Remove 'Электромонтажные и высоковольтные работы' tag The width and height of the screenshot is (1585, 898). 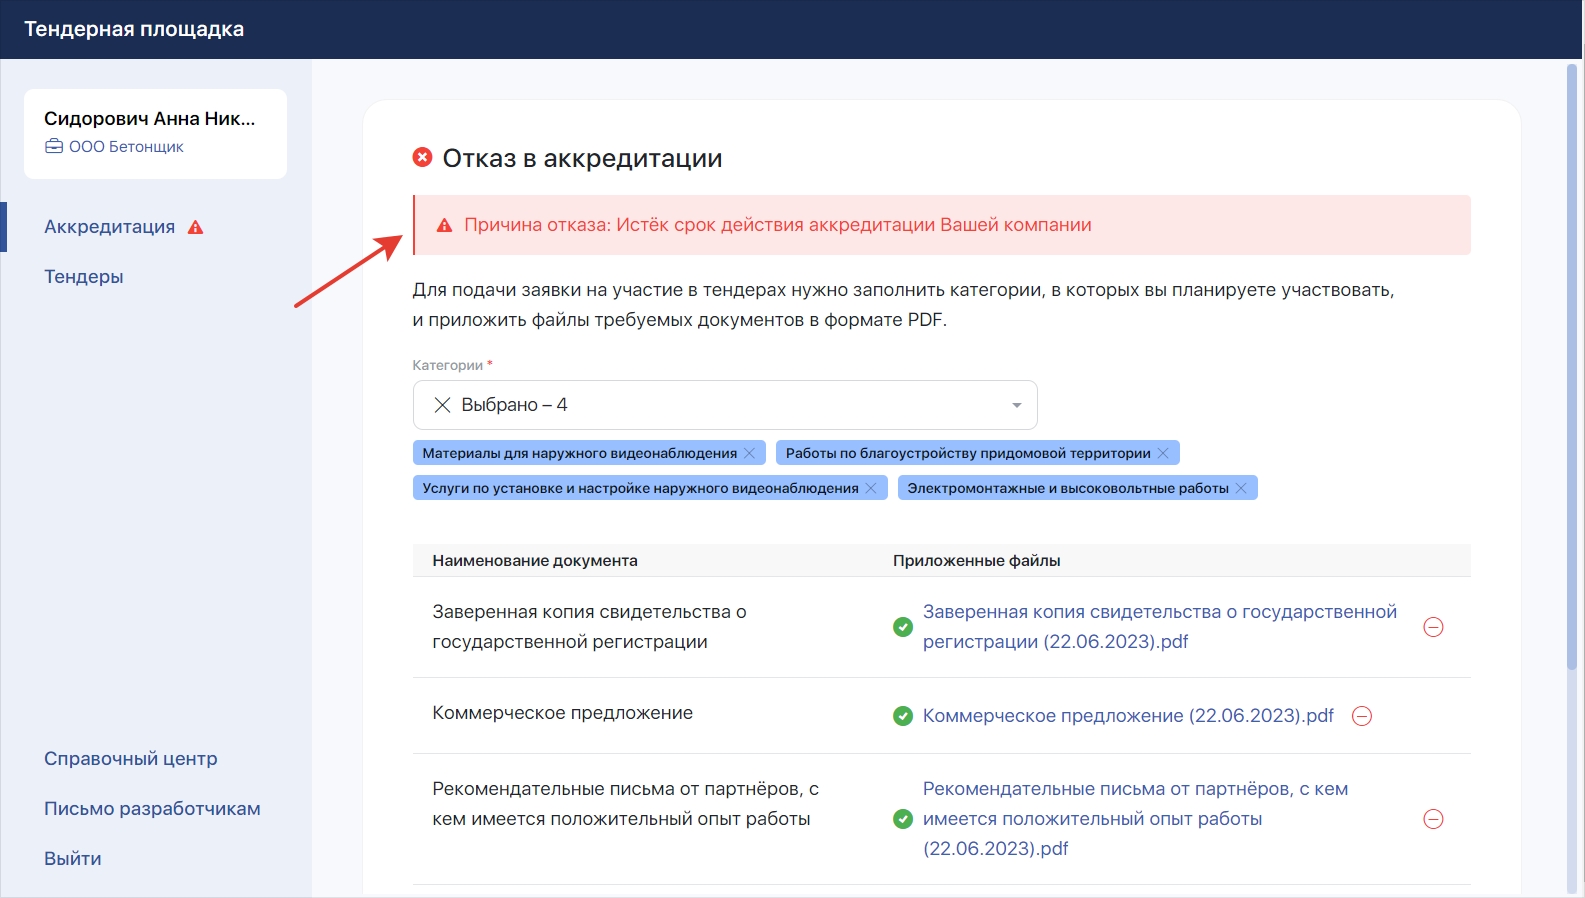1241,488
